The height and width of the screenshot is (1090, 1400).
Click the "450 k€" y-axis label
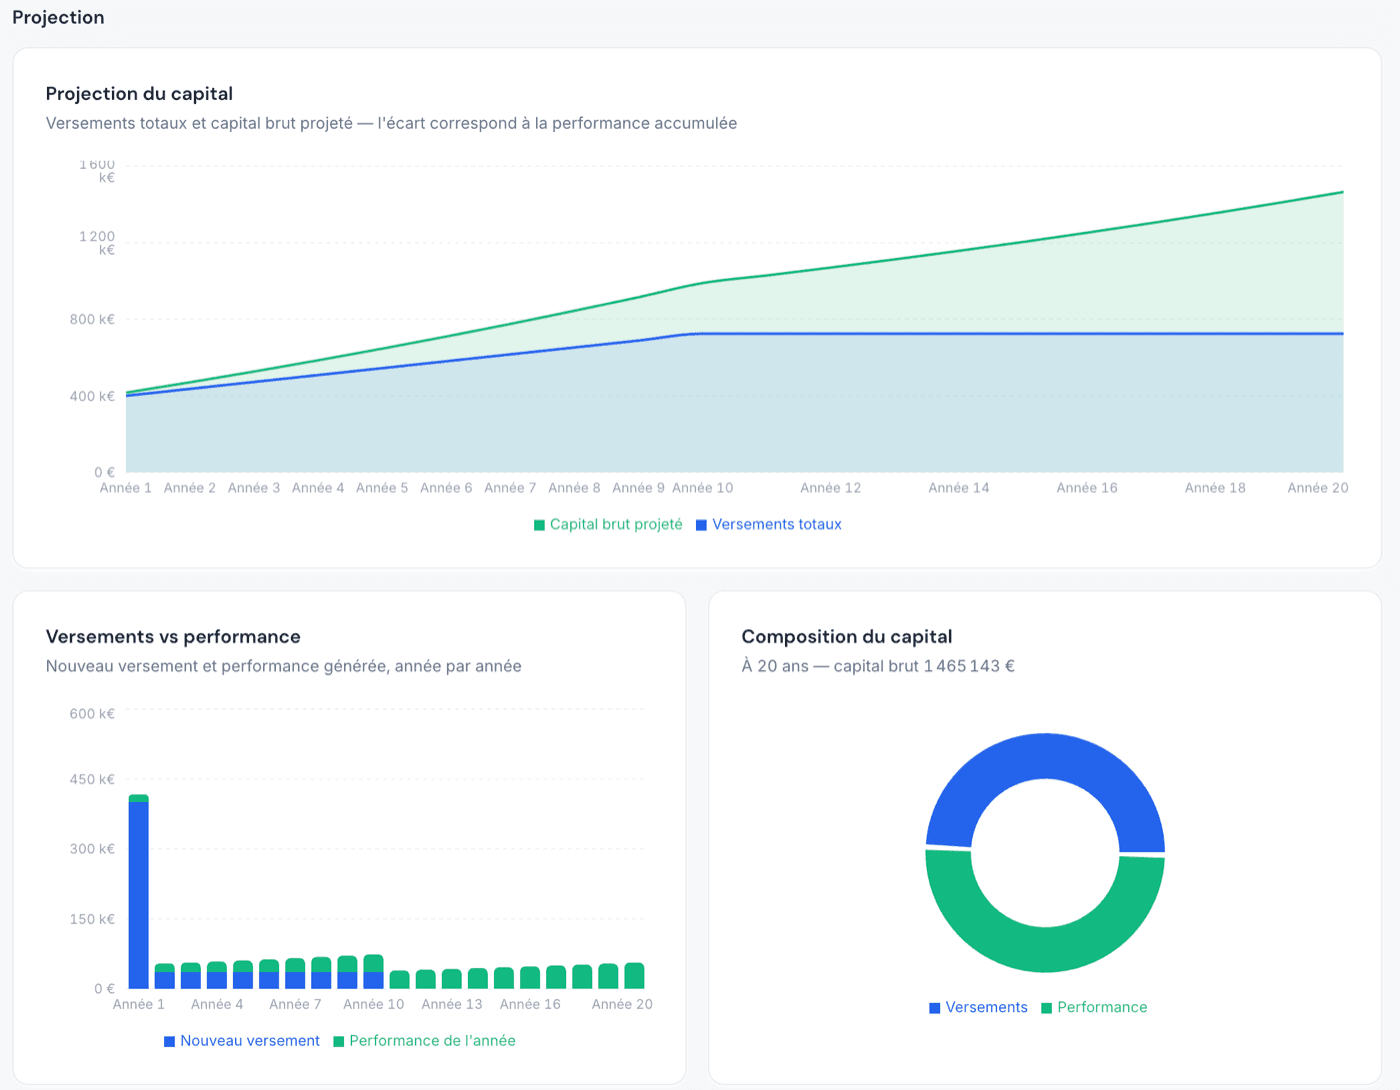point(92,779)
